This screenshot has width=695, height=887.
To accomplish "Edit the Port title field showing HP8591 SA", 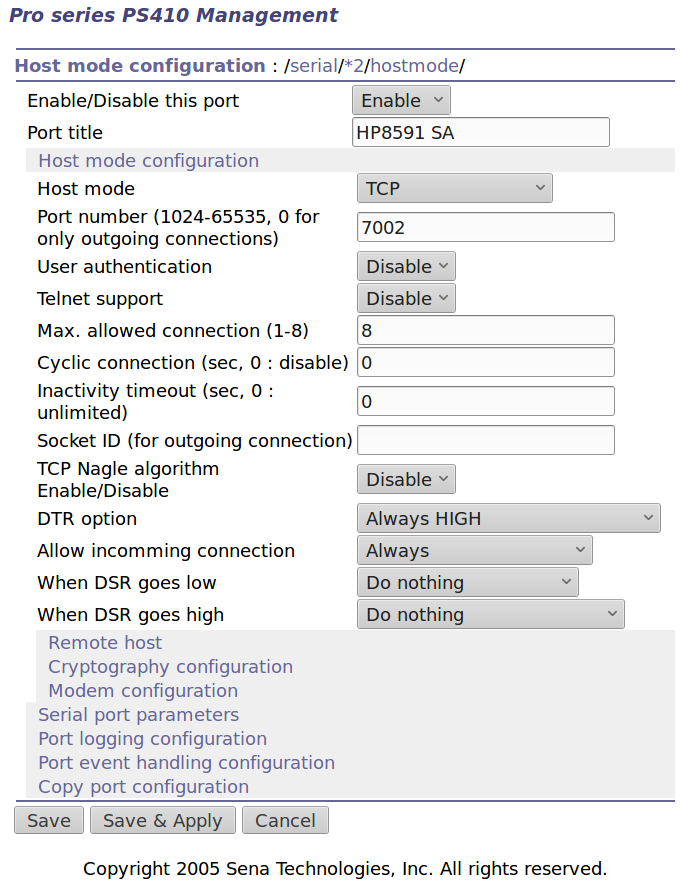I will coord(480,132).
